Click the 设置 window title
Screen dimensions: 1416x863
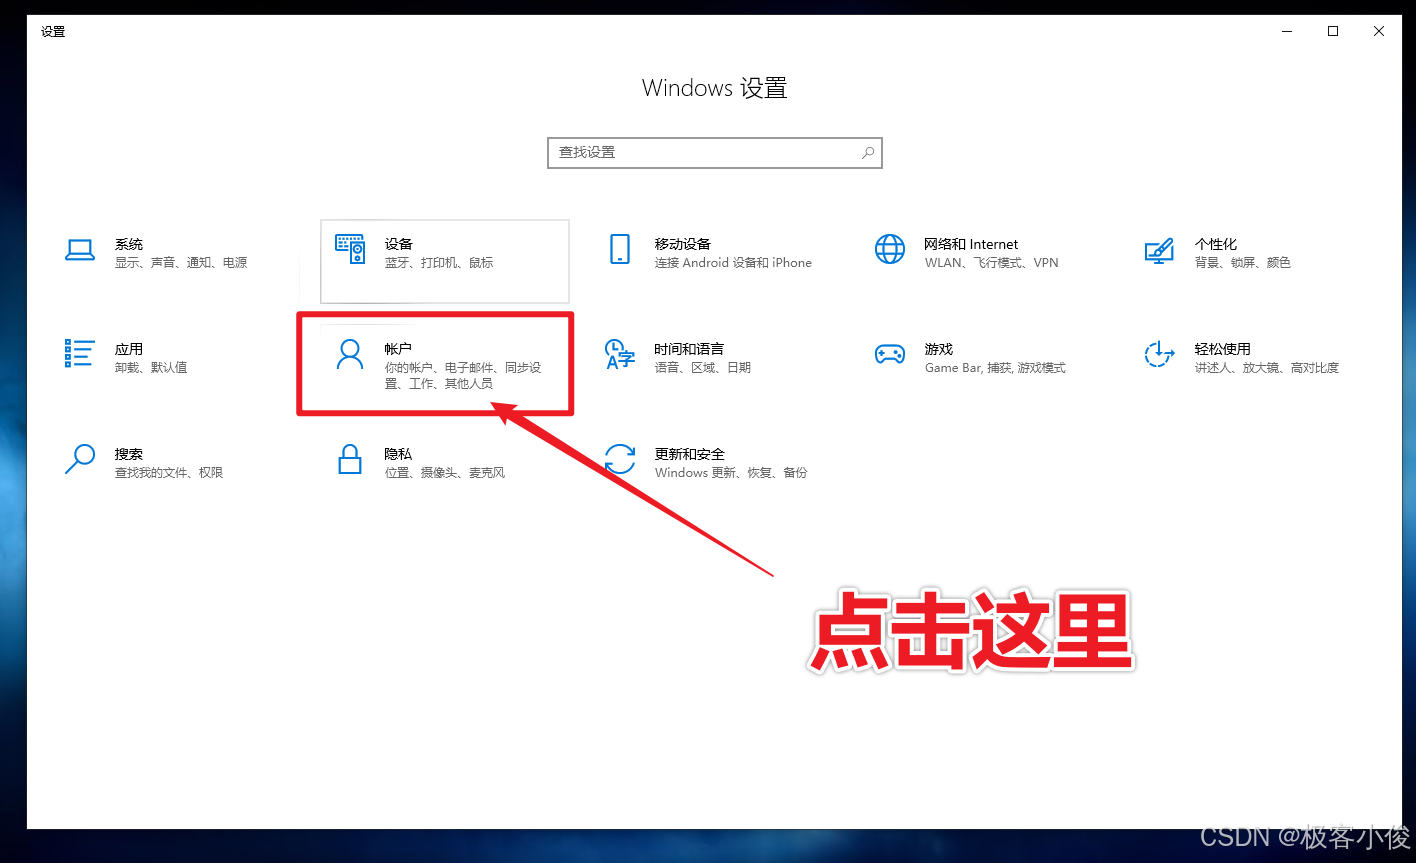53,32
